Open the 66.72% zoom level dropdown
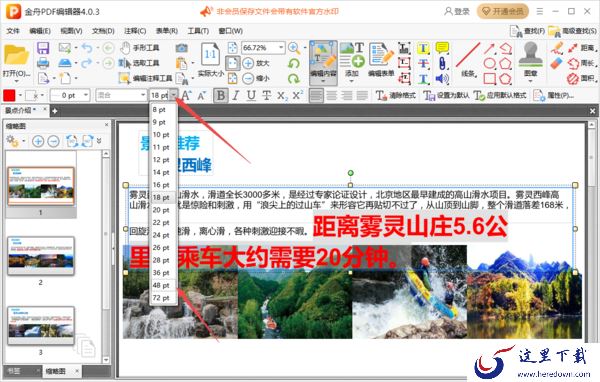Screen dimensions: 600x382 coord(281,48)
